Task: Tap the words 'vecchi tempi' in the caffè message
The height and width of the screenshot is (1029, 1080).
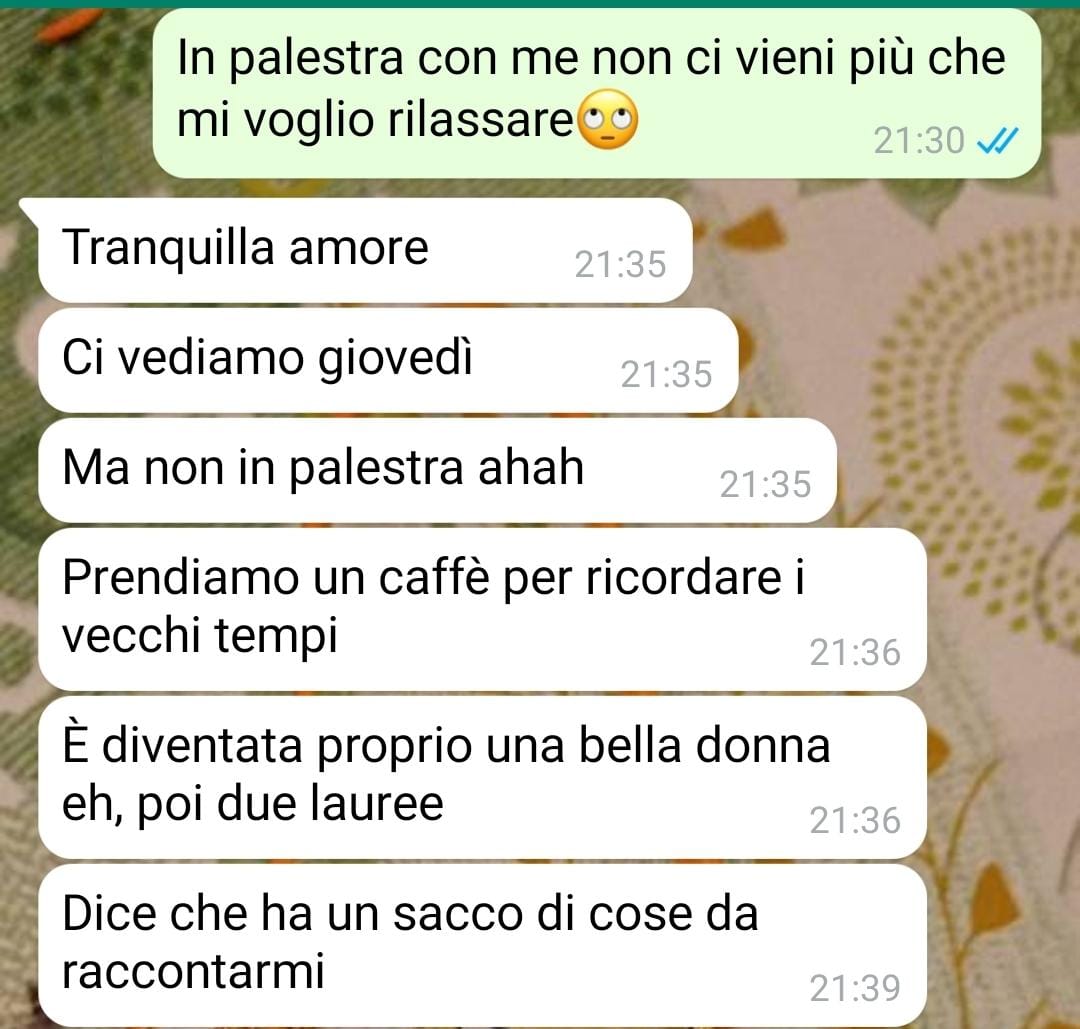Action: pos(200,636)
